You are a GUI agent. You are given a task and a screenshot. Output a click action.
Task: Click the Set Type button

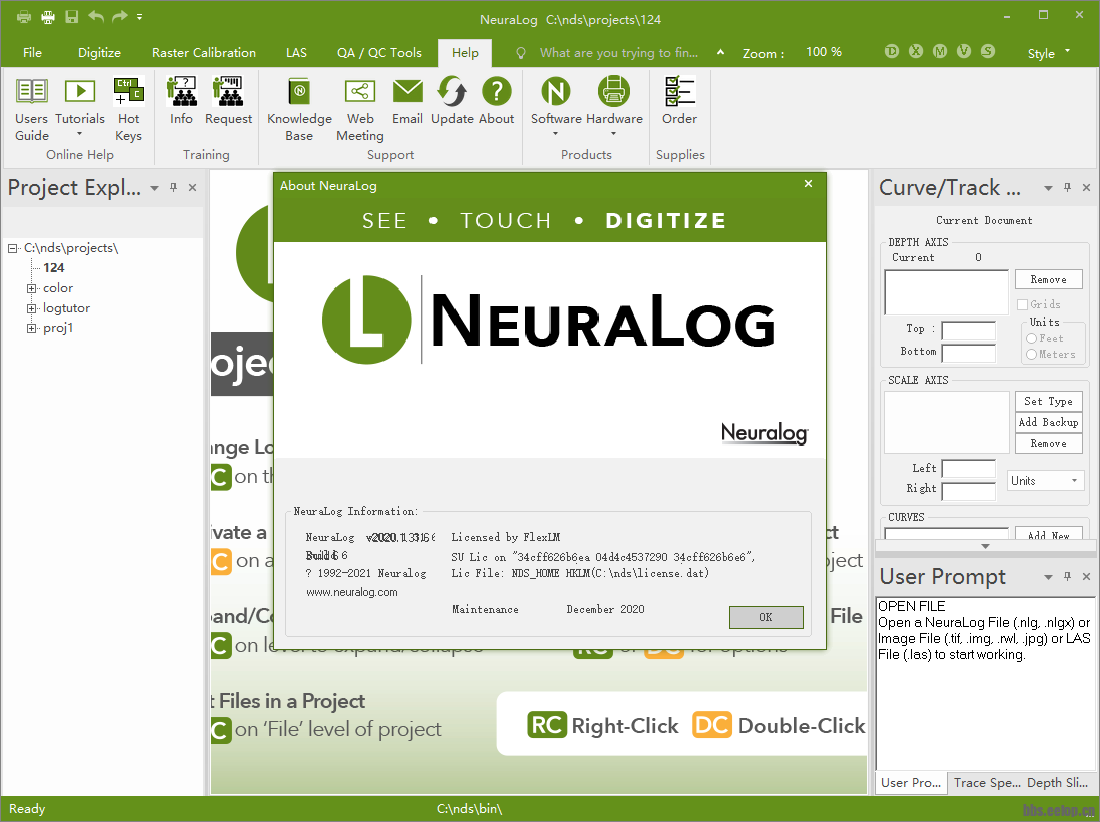pyautogui.click(x=1048, y=401)
